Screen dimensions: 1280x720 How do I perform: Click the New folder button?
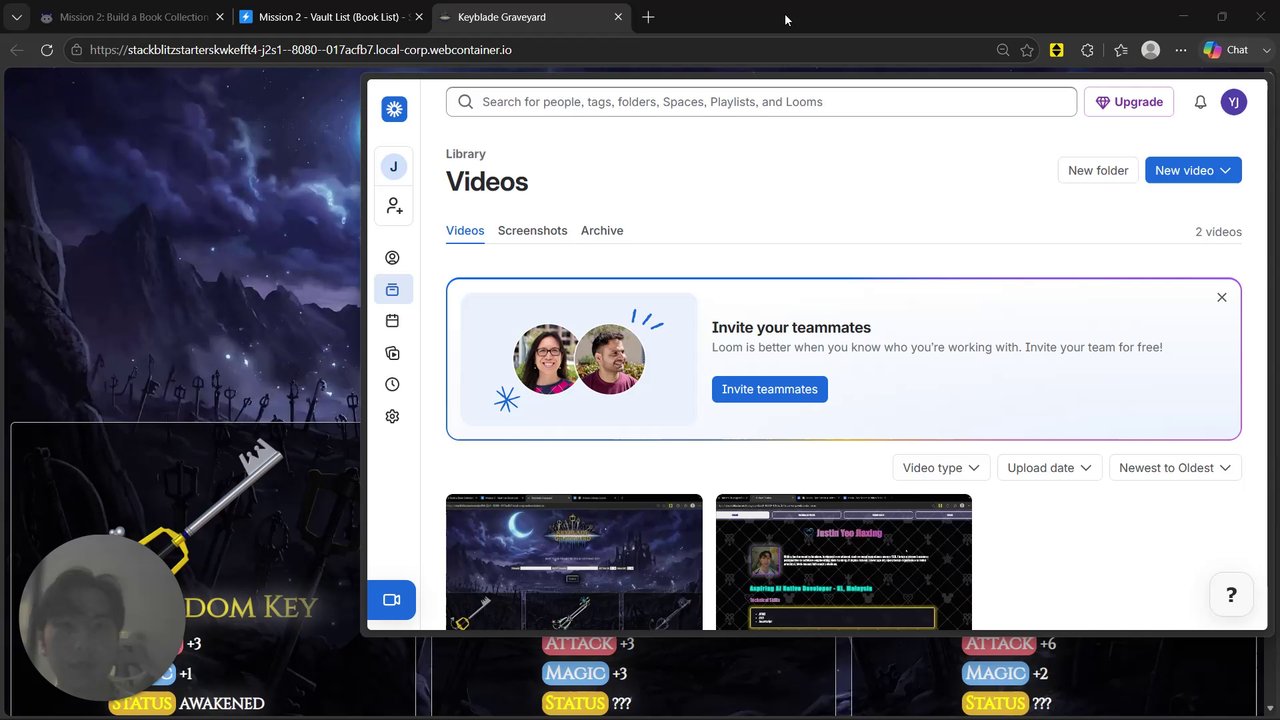pos(1098,170)
